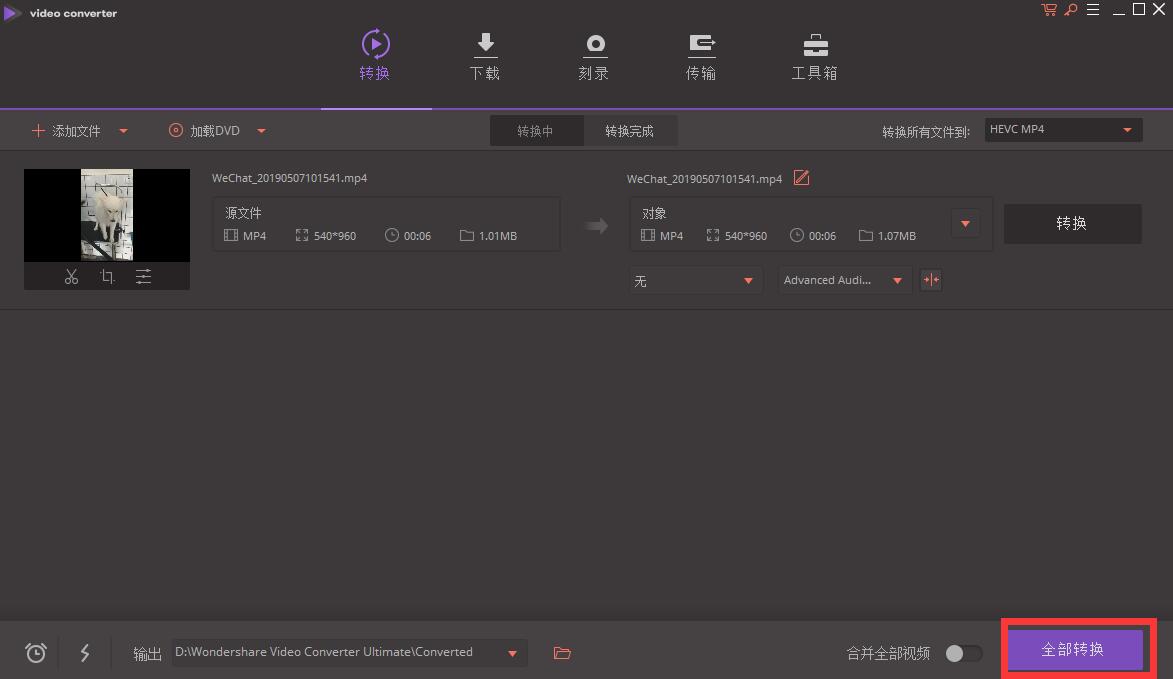The image size is (1173, 679).
Task: Enable the 合并全部视频 merge switch
Action: pos(962,652)
